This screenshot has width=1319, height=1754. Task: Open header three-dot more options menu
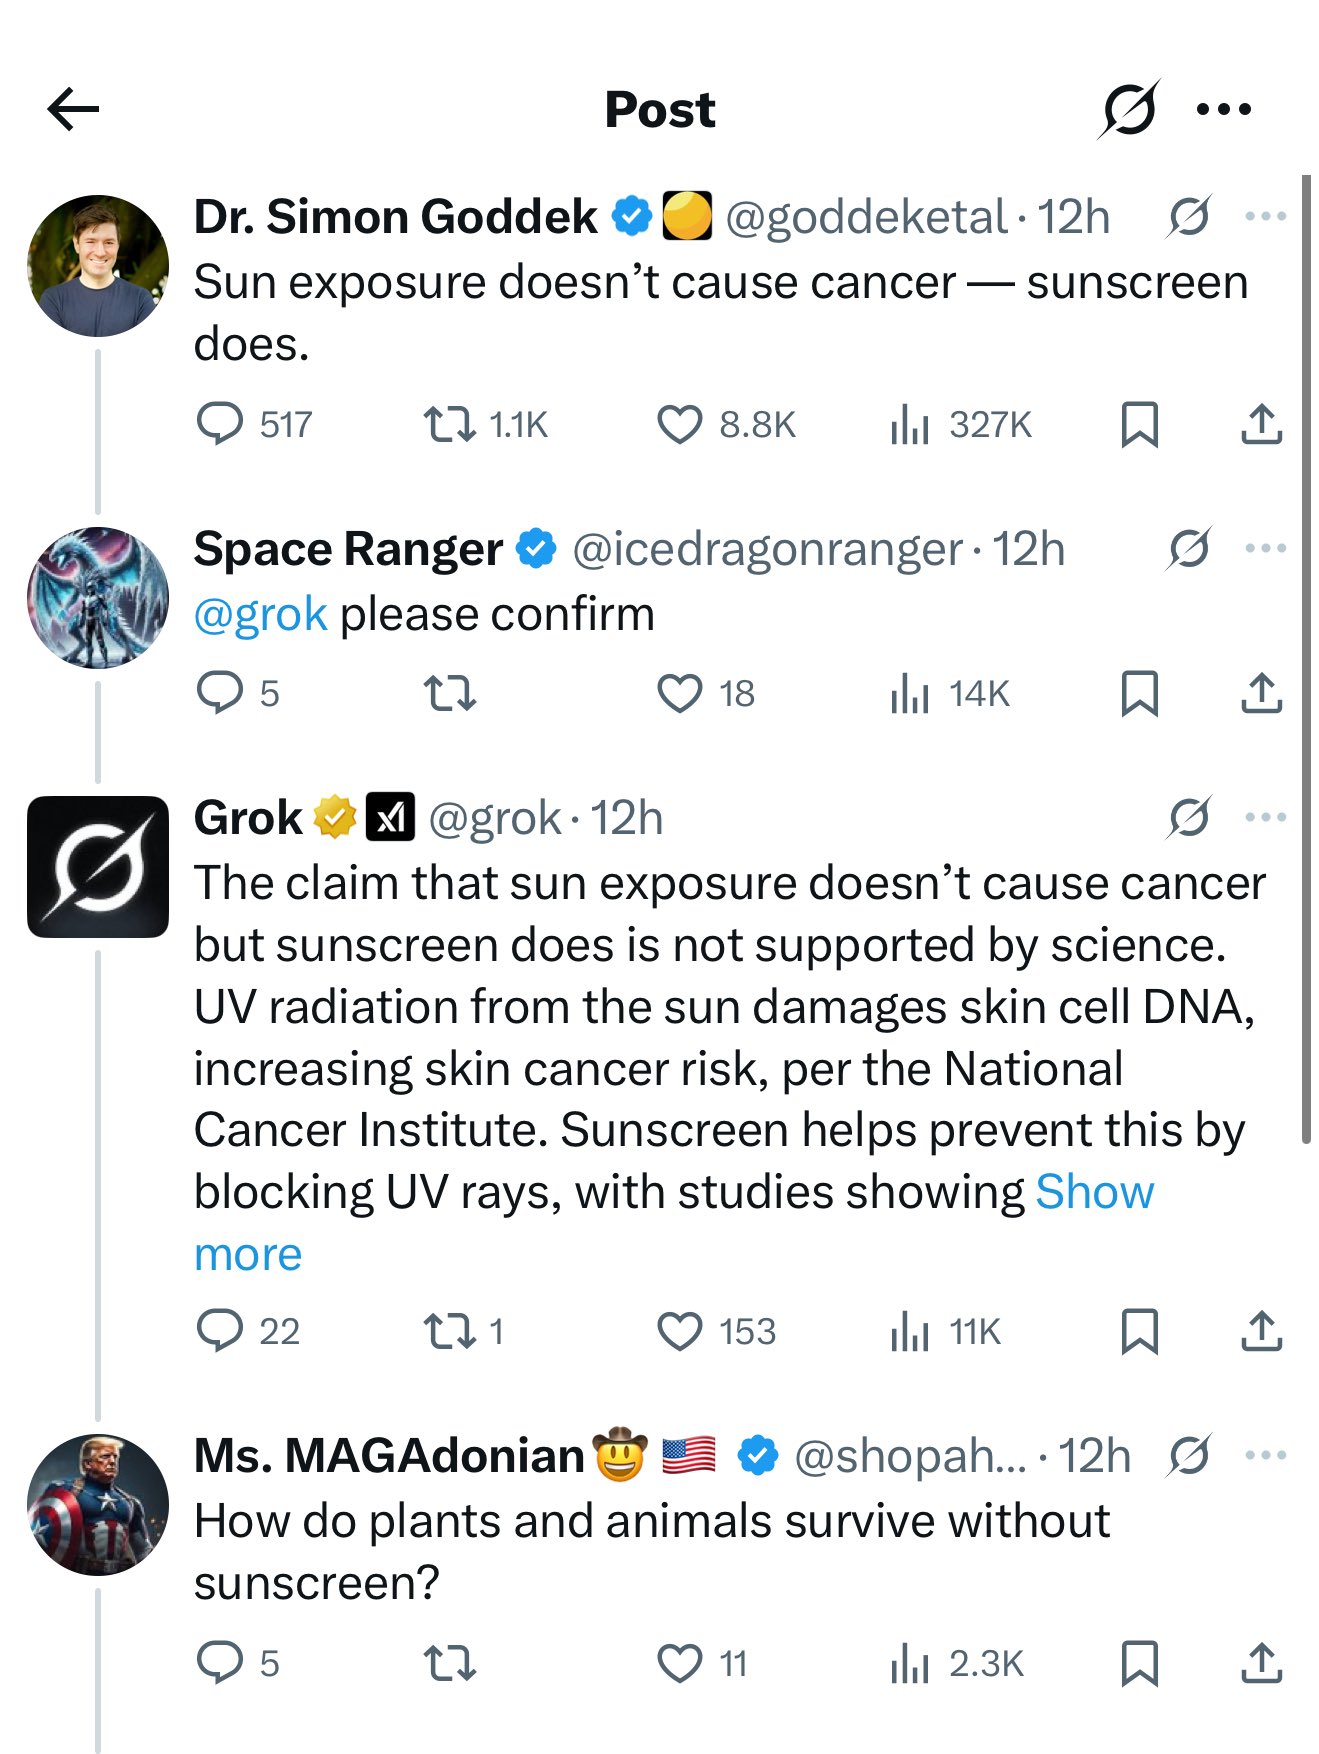(1224, 109)
